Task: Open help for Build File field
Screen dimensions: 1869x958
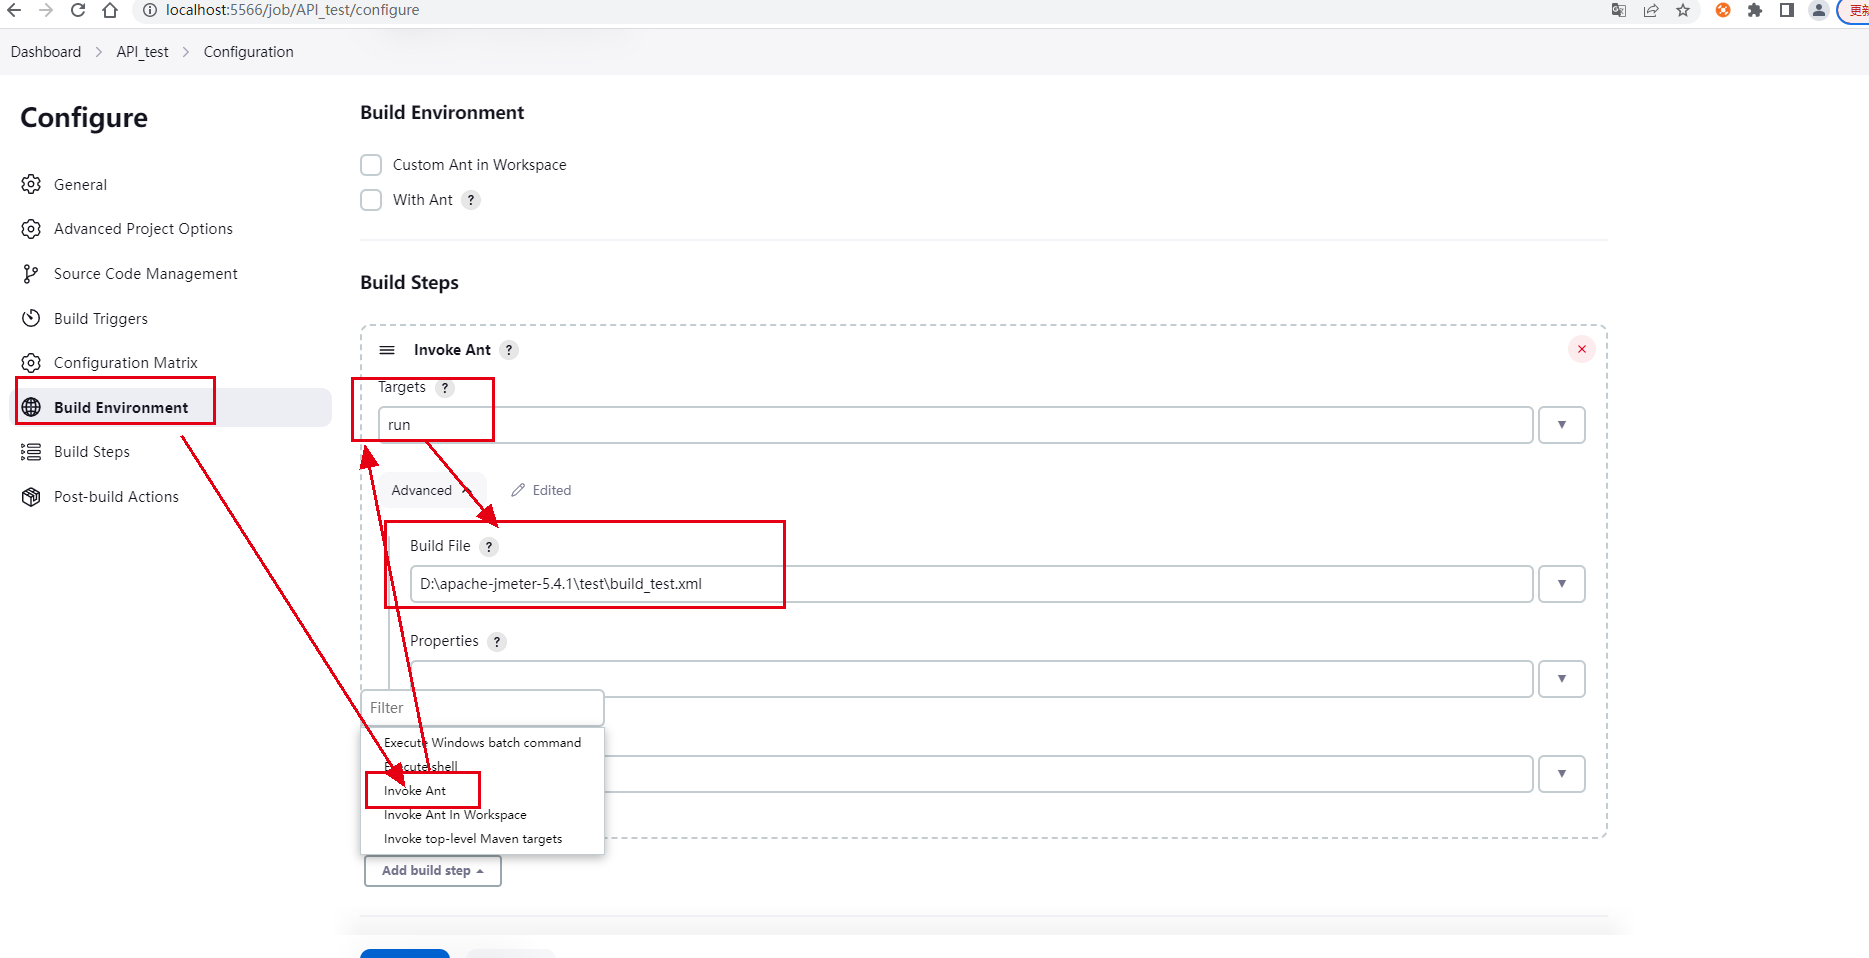Action: click(489, 547)
